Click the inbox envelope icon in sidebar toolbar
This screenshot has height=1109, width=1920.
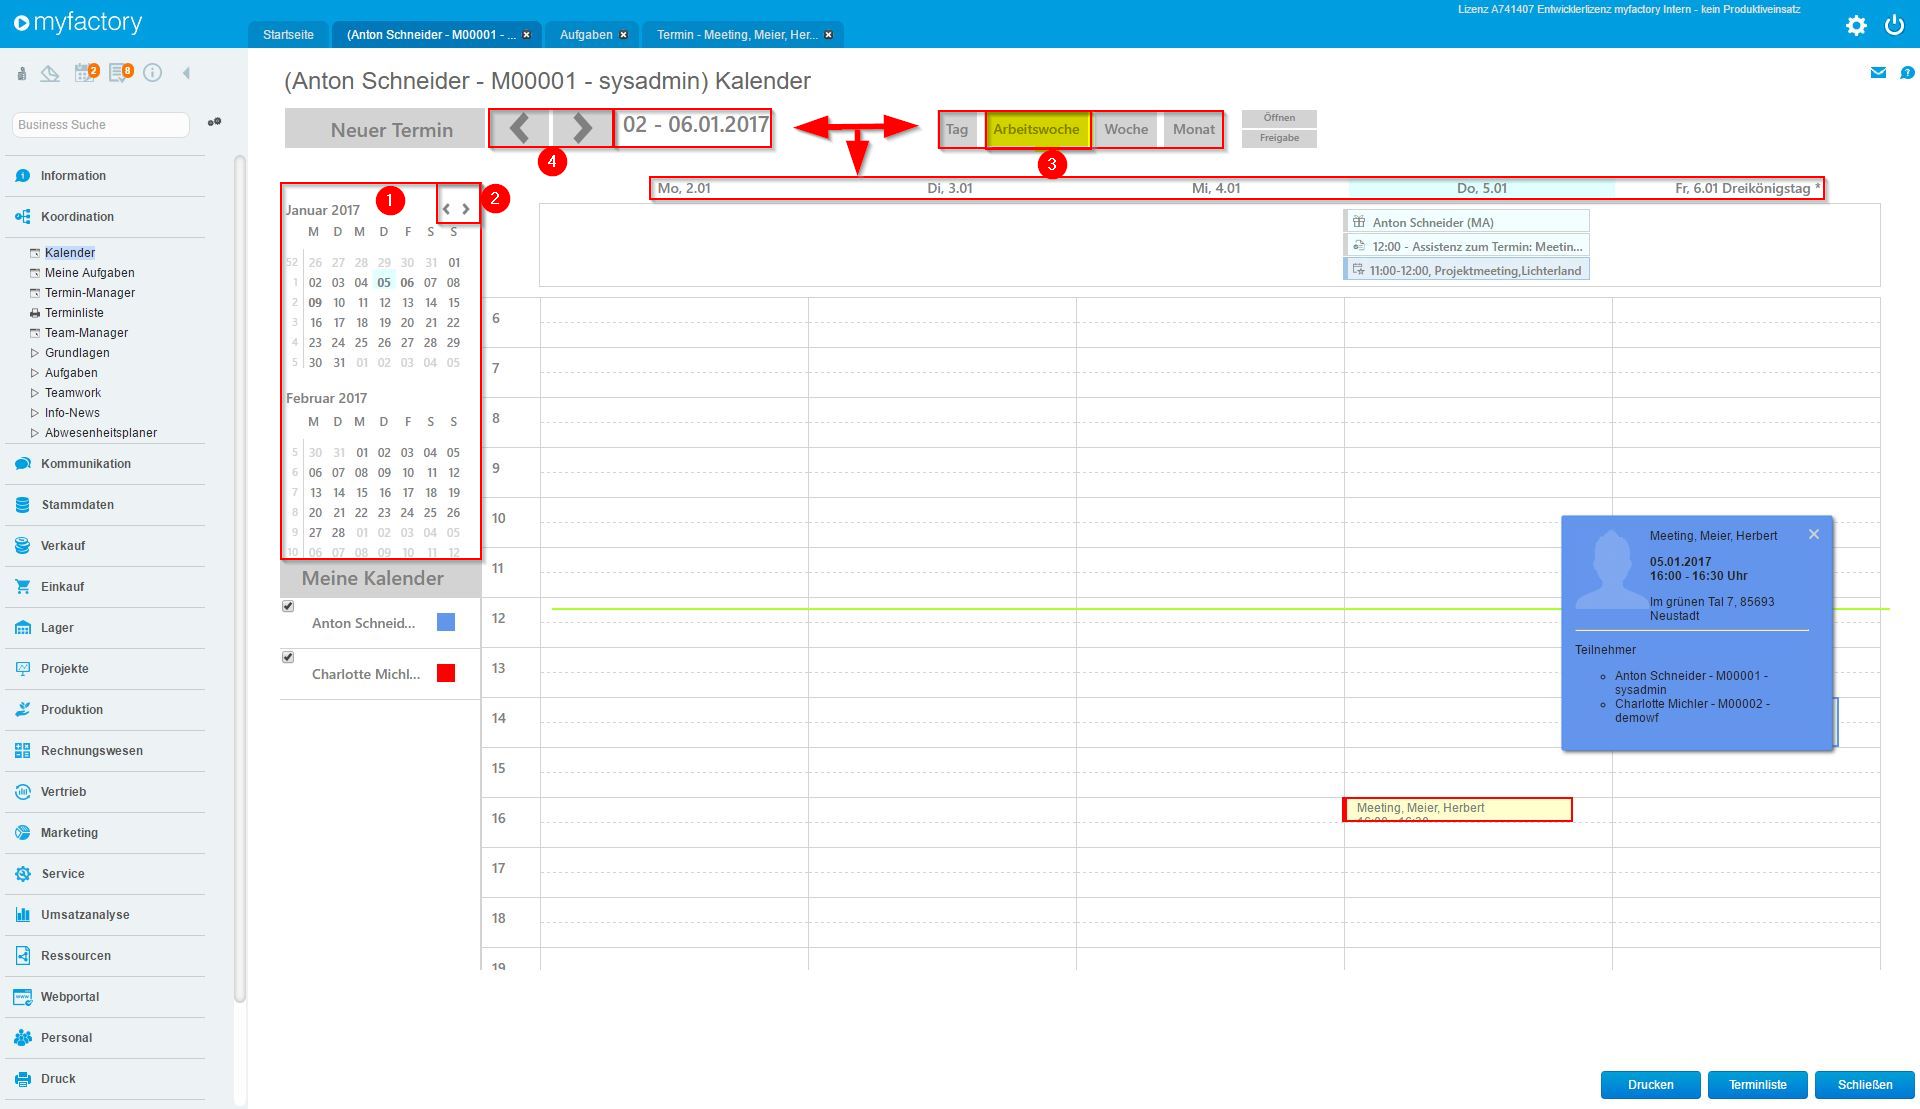50,73
